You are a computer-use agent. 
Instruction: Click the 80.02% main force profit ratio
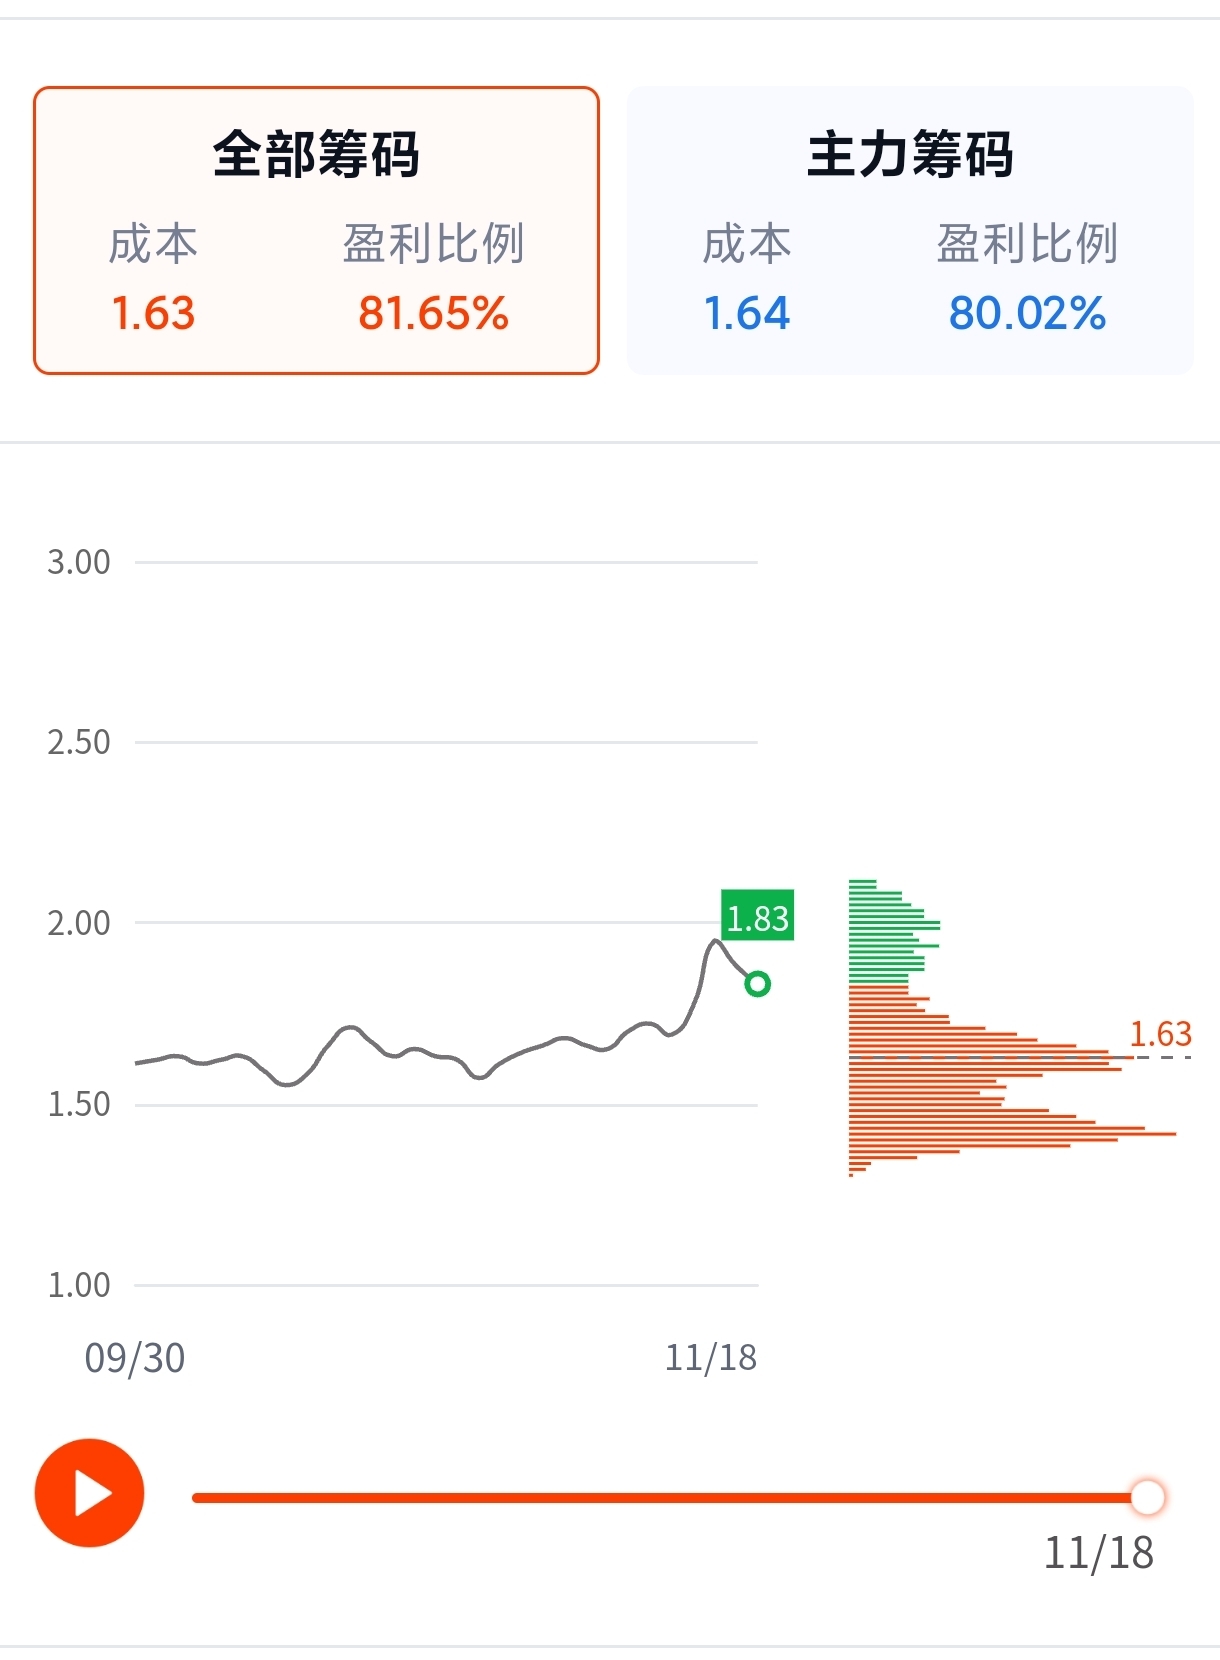coord(1027,313)
